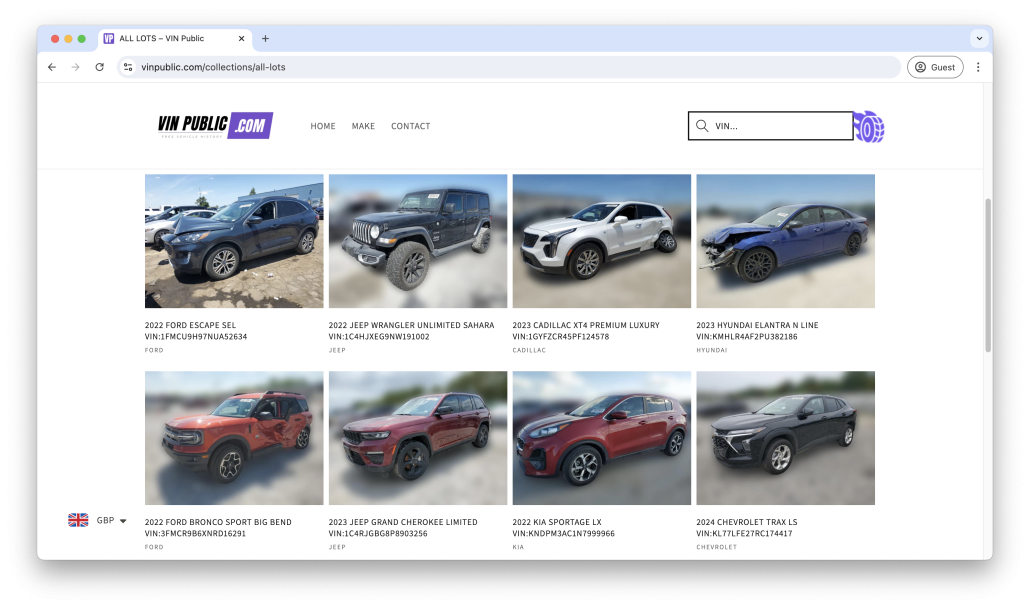
Task: View site information icon in address bar
Action: [x=128, y=67]
